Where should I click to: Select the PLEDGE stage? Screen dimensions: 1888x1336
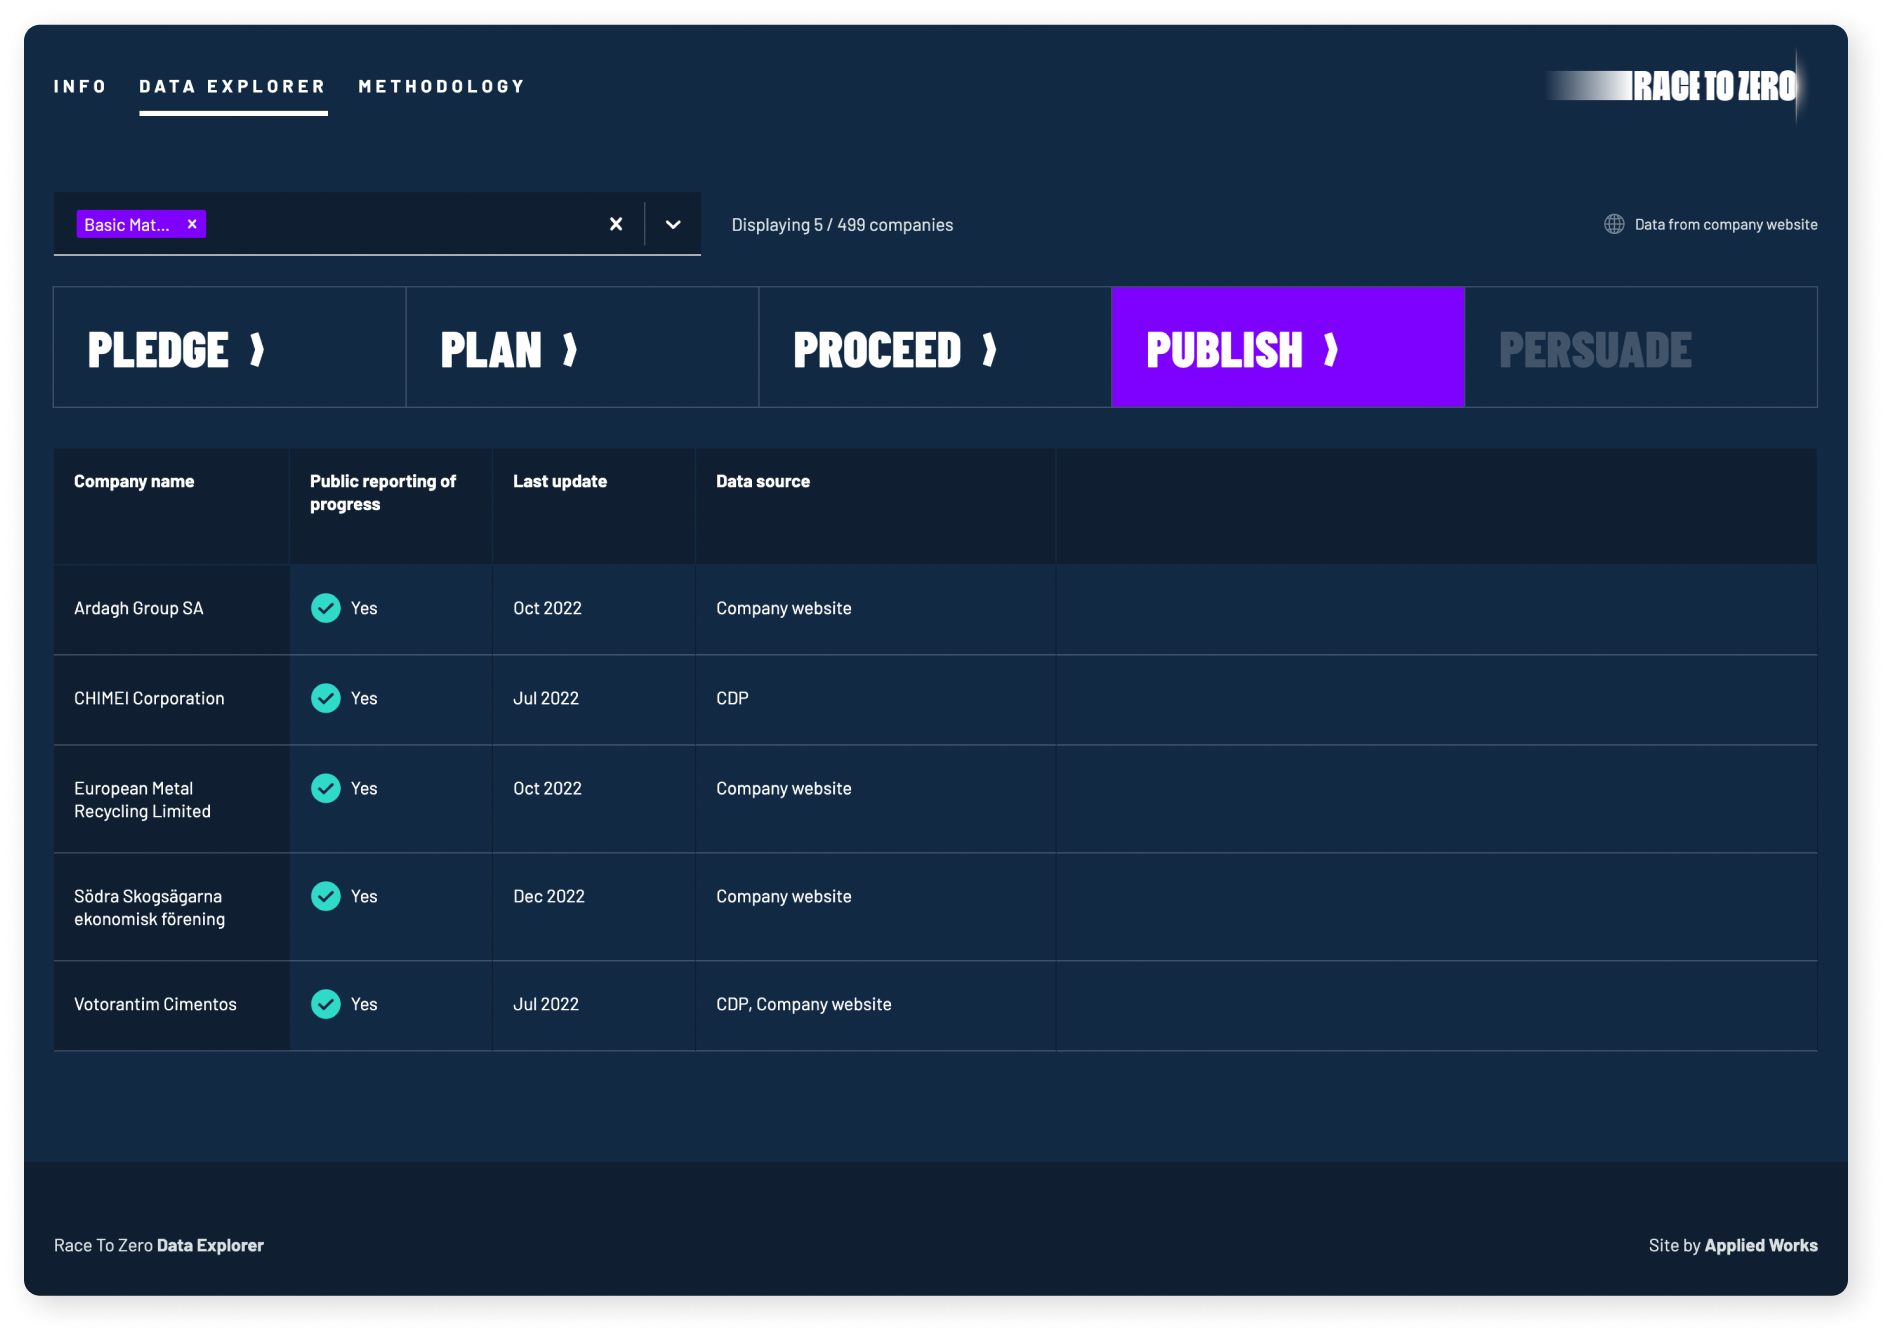pos(229,347)
